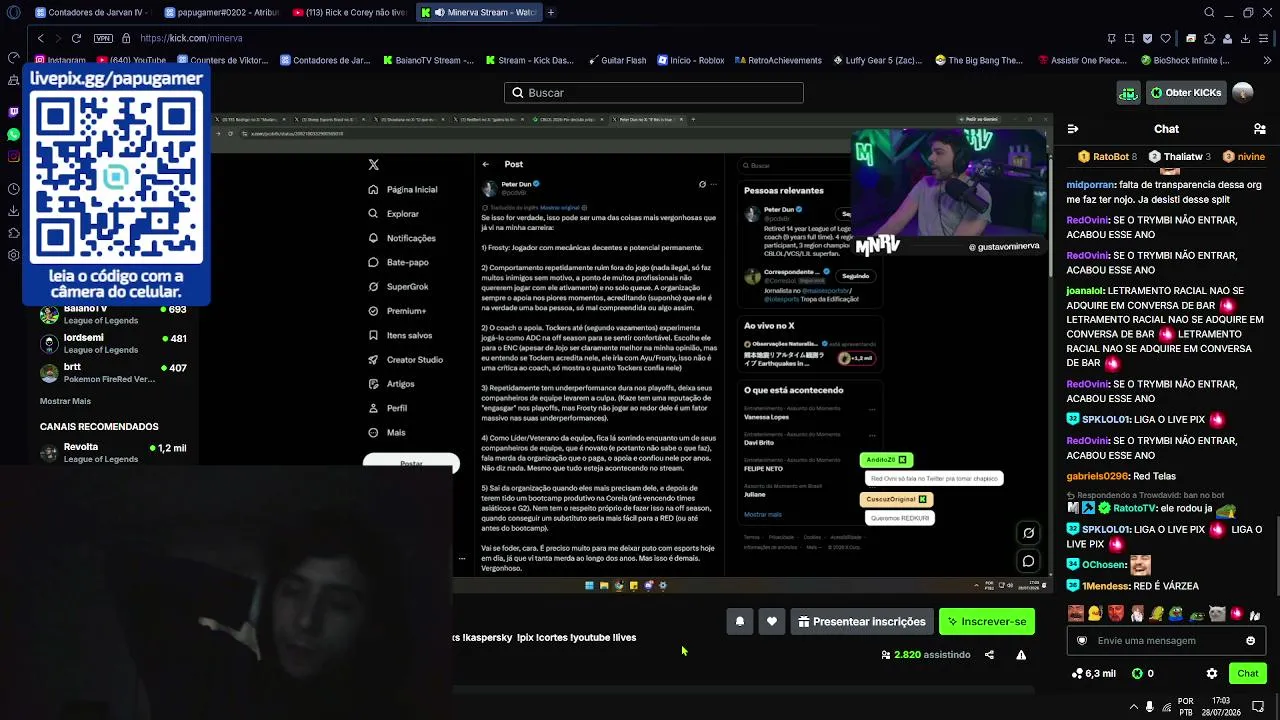The height and width of the screenshot is (720, 1280).
Task: Show hidden system tray icons
Action: point(1133,707)
